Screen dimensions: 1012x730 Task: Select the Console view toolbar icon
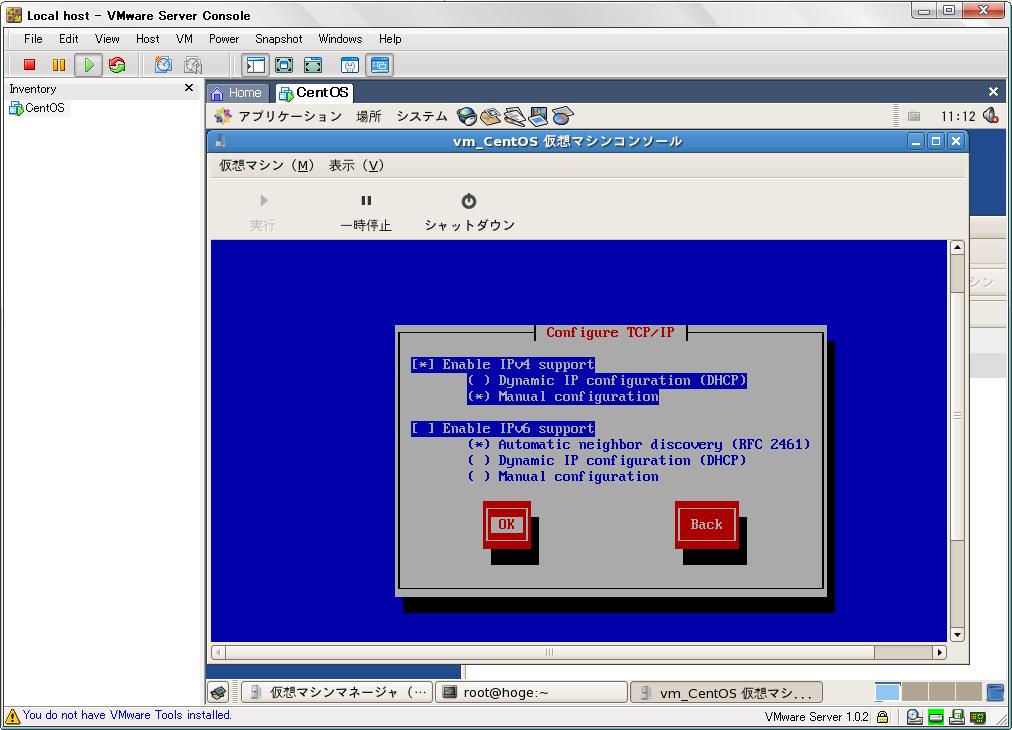click(x=380, y=65)
